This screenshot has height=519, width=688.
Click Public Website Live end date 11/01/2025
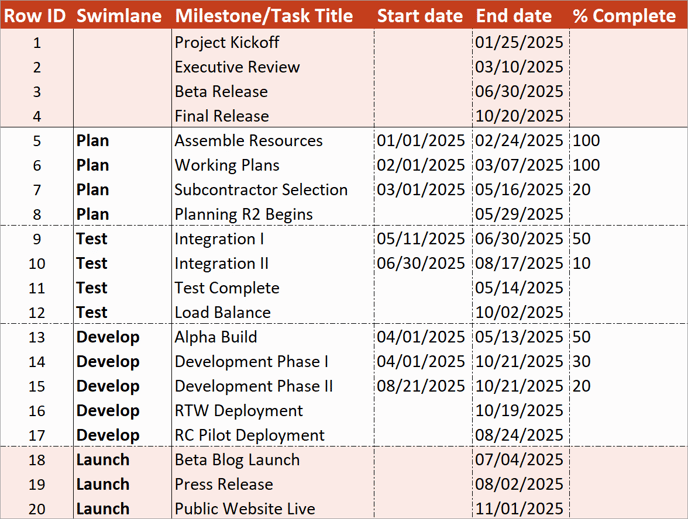[x=520, y=508]
